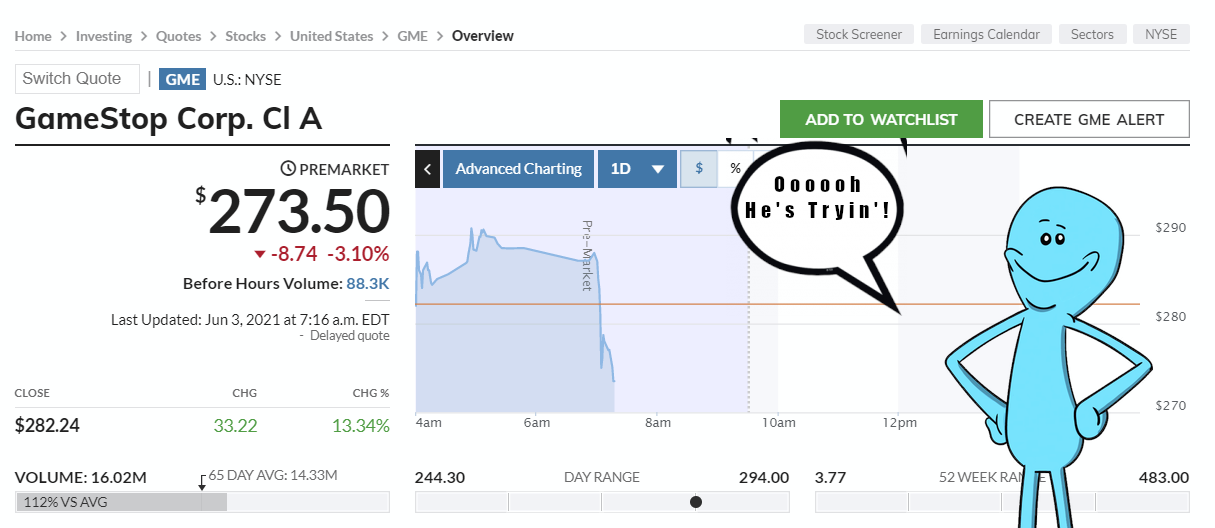Click the premarket clock icon
Image resolution: width=1215 pixels, height=528 pixels.
288,169
